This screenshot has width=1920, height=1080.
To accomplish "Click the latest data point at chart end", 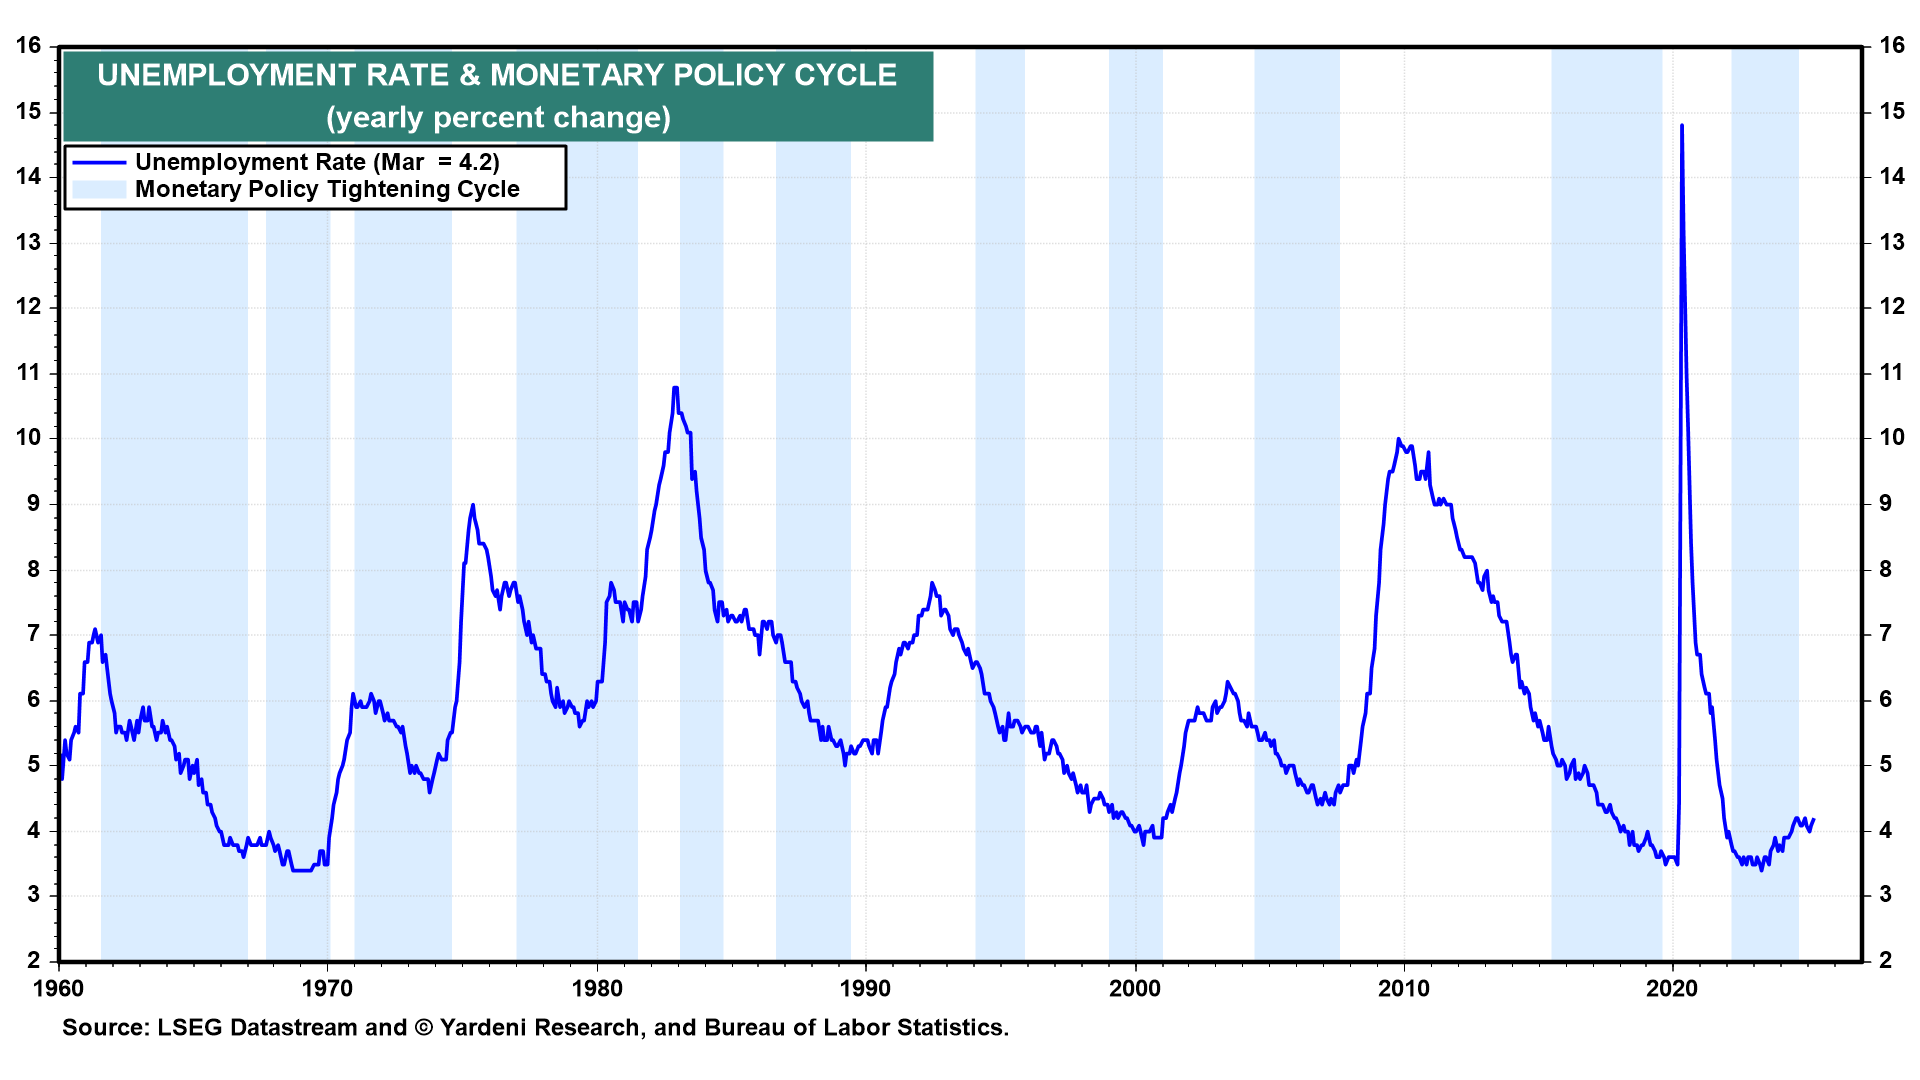I will point(1813,820).
